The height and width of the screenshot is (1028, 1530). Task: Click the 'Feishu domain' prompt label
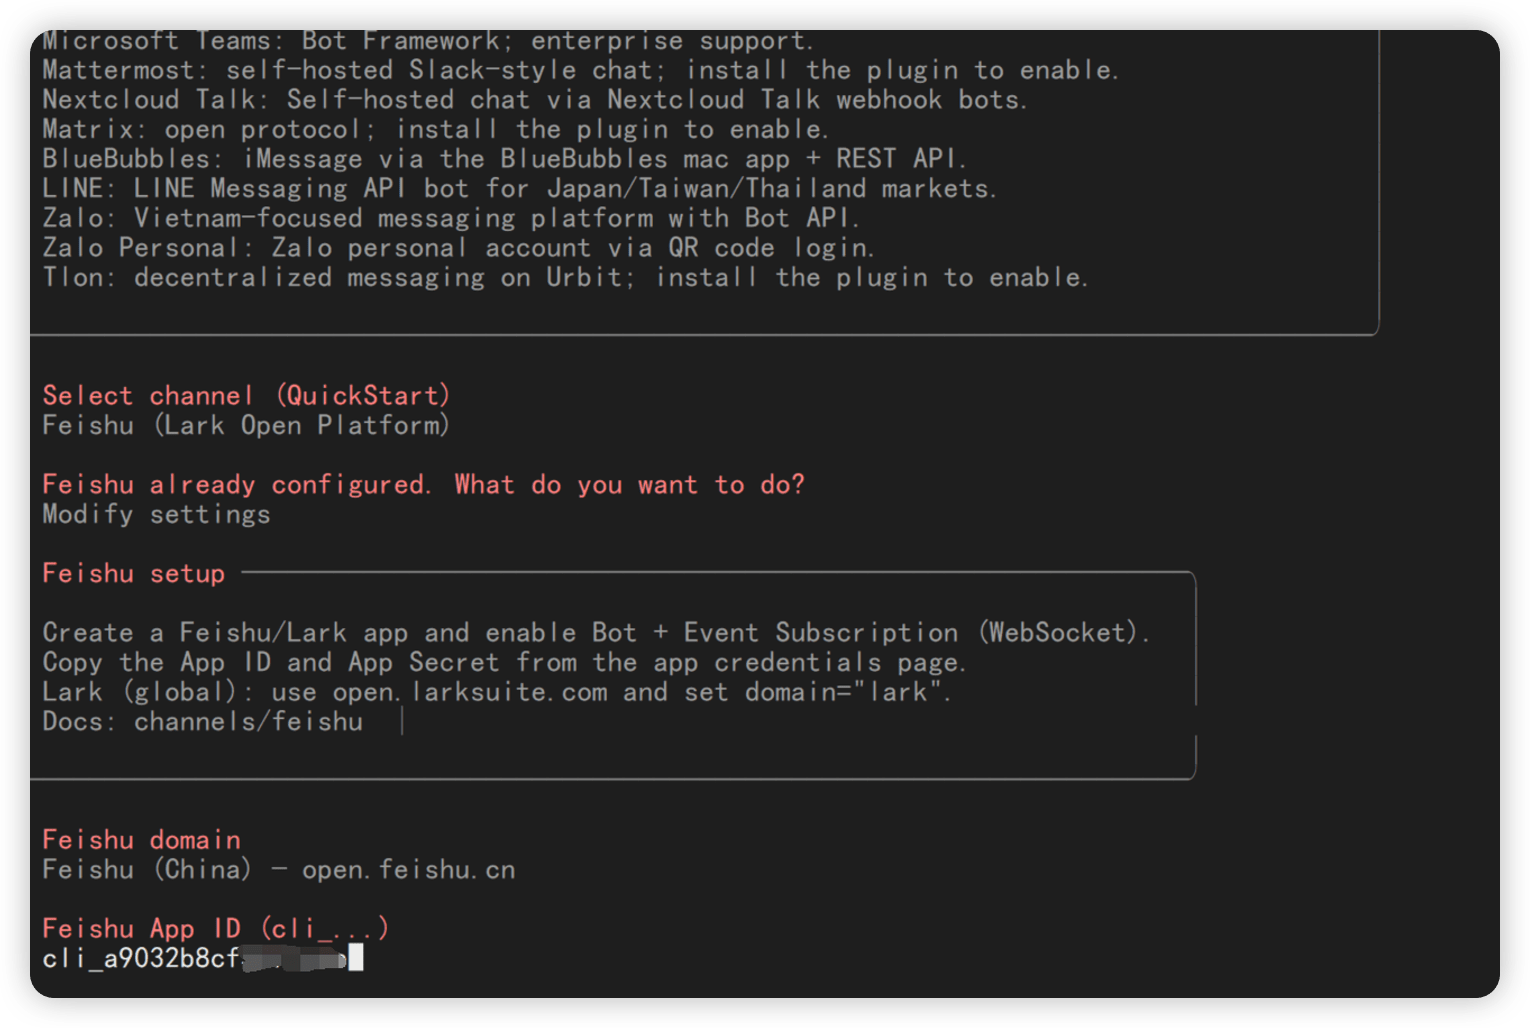pos(141,840)
